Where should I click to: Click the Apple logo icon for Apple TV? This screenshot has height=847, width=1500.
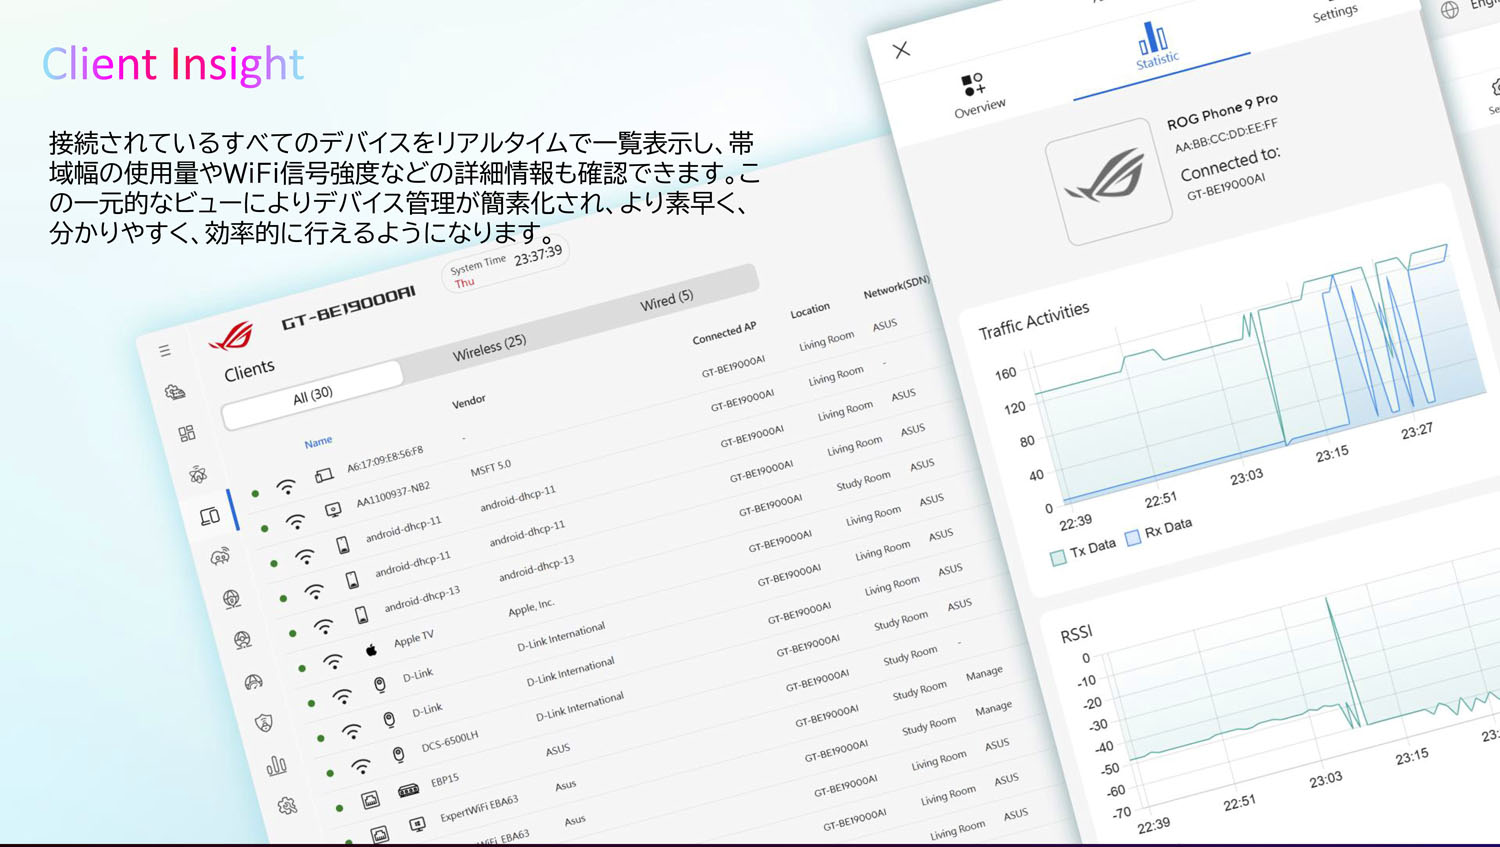(x=371, y=650)
